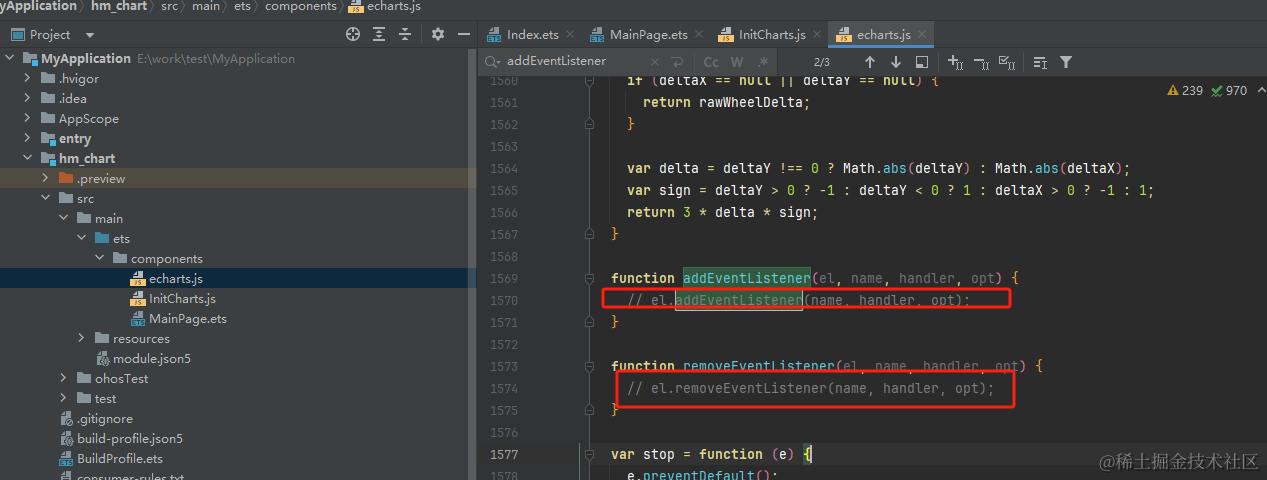Click the new line icon in find bar
1267x480 pixels.
point(679,61)
